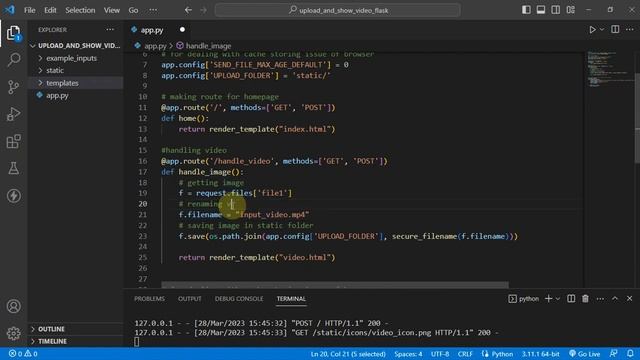Screen dimensions: 640x360
Task: Open editor More Actions ellipsis
Action: (630, 29)
